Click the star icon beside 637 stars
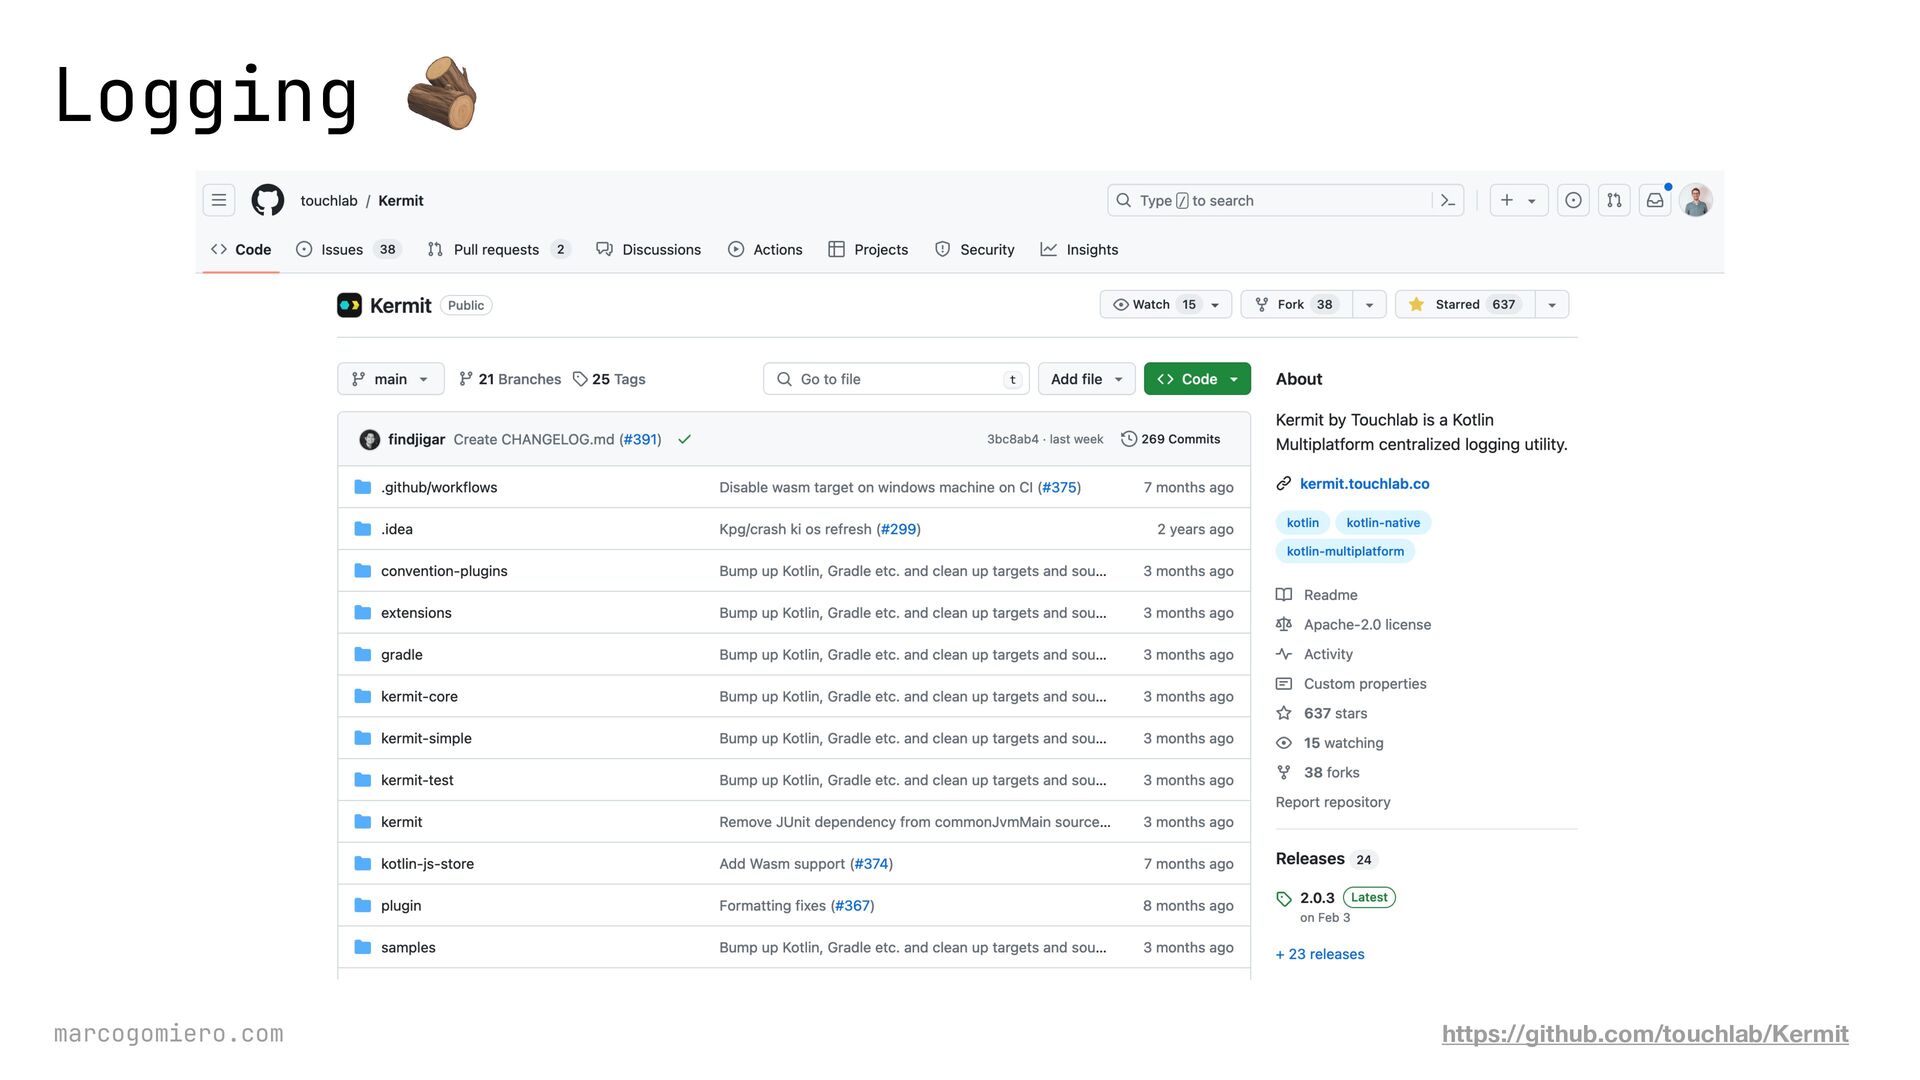Viewport: 1920px width, 1080px height. 1284,713
